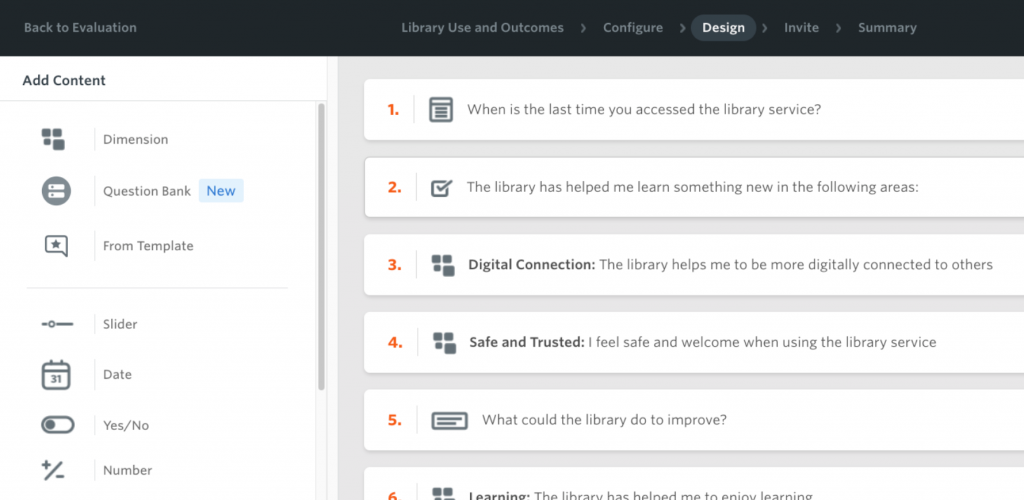The width and height of the screenshot is (1024, 500).
Task: Add a Slider question type
Action: 120,324
